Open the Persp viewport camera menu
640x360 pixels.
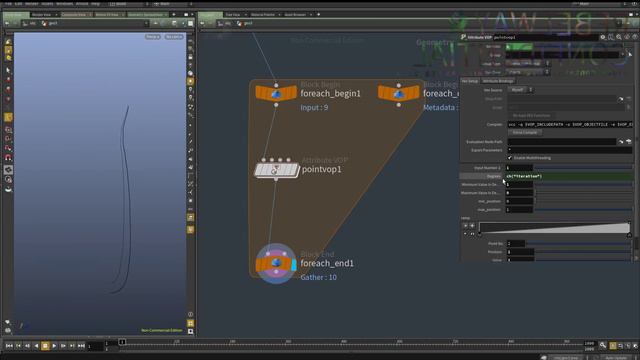pyautogui.click(x=153, y=37)
